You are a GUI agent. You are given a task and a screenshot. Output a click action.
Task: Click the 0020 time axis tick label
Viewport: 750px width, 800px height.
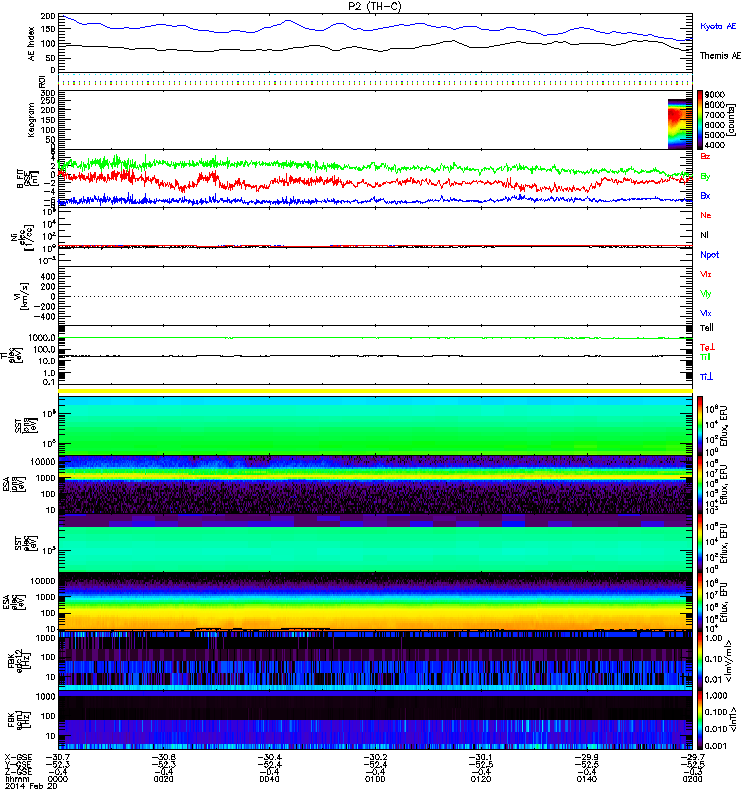pyautogui.click(x=164, y=779)
